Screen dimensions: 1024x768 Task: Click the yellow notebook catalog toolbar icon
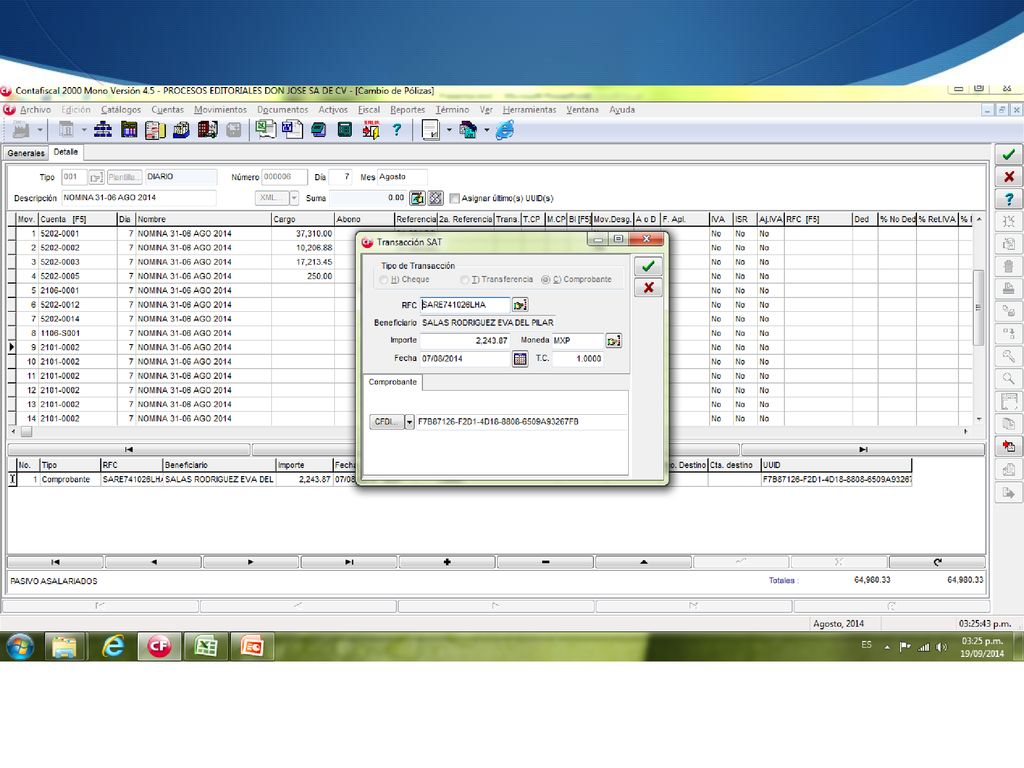coord(155,130)
